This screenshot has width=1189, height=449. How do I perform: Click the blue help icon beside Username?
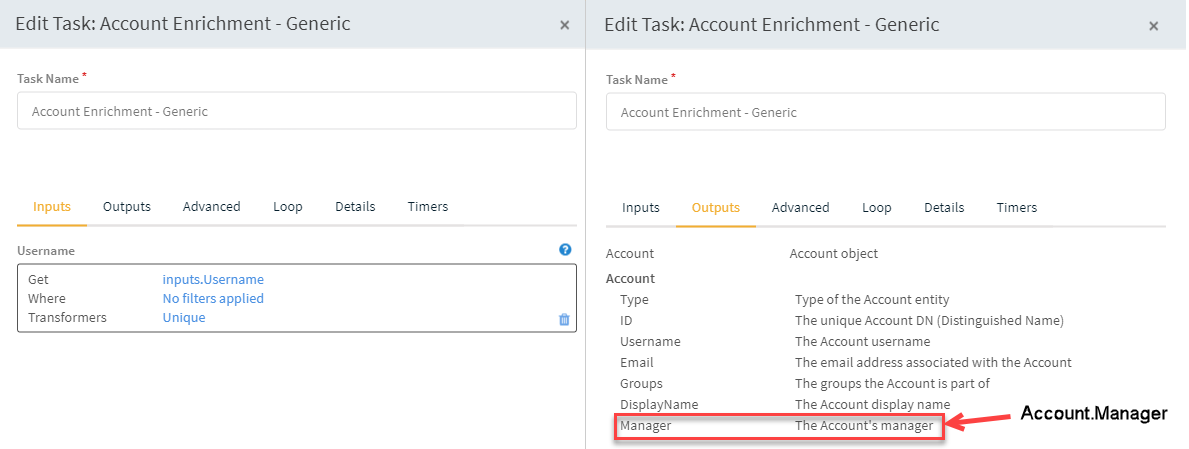[x=565, y=250]
